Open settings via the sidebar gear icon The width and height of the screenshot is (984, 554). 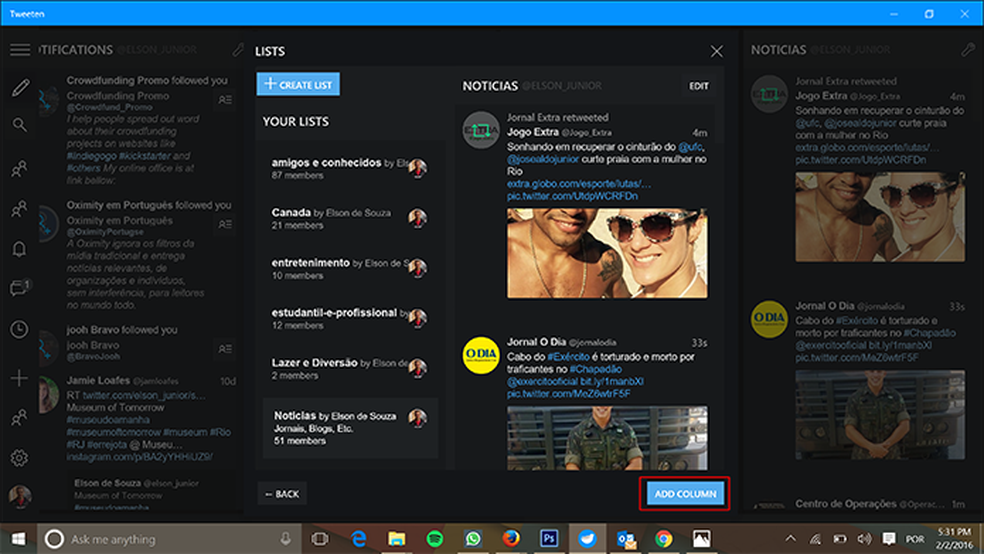click(x=19, y=458)
